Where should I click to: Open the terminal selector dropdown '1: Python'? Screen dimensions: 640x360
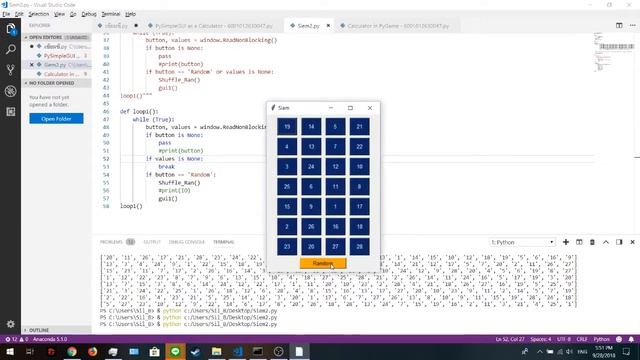pos(522,242)
